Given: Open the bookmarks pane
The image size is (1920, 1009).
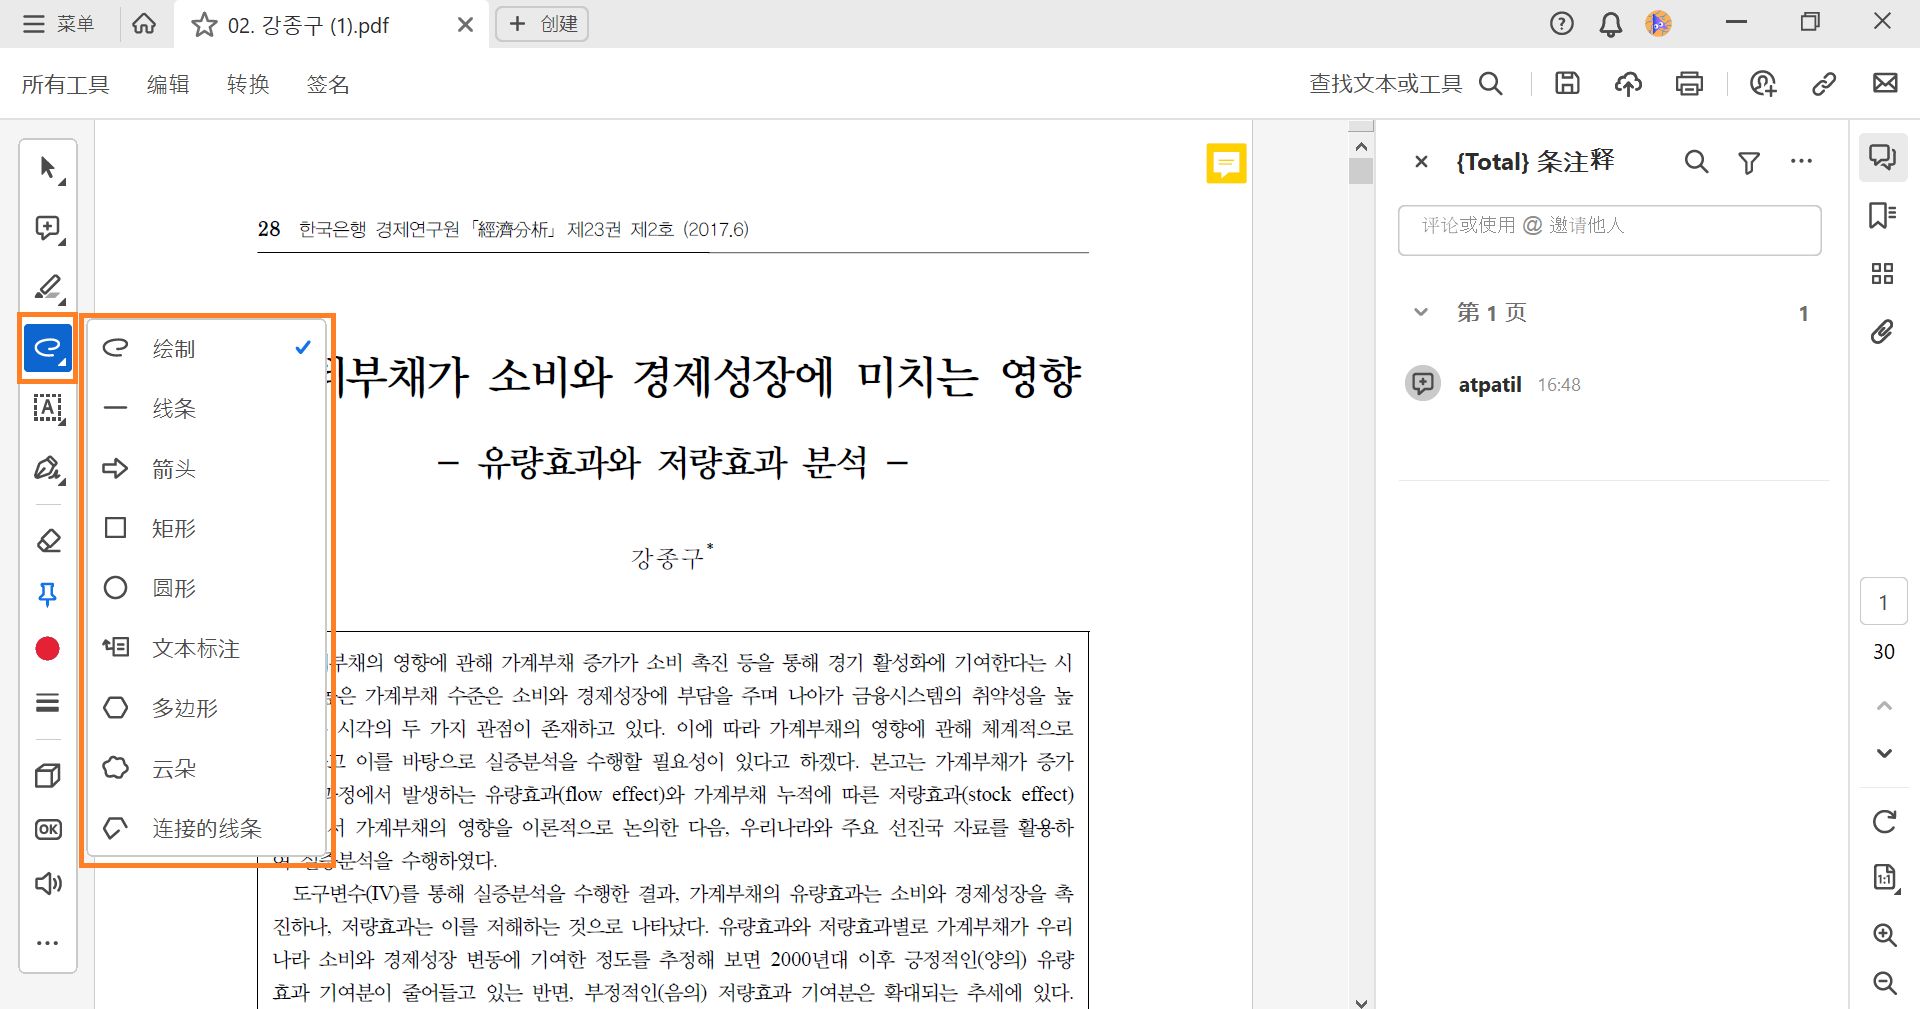Looking at the screenshot, I should coord(1883,215).
